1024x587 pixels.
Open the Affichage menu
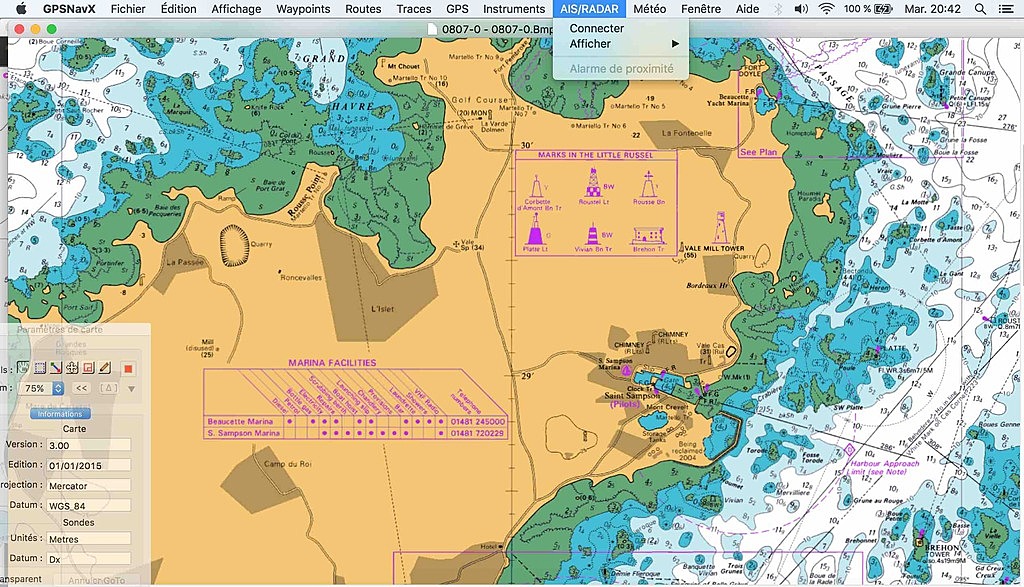coord(236,9)
